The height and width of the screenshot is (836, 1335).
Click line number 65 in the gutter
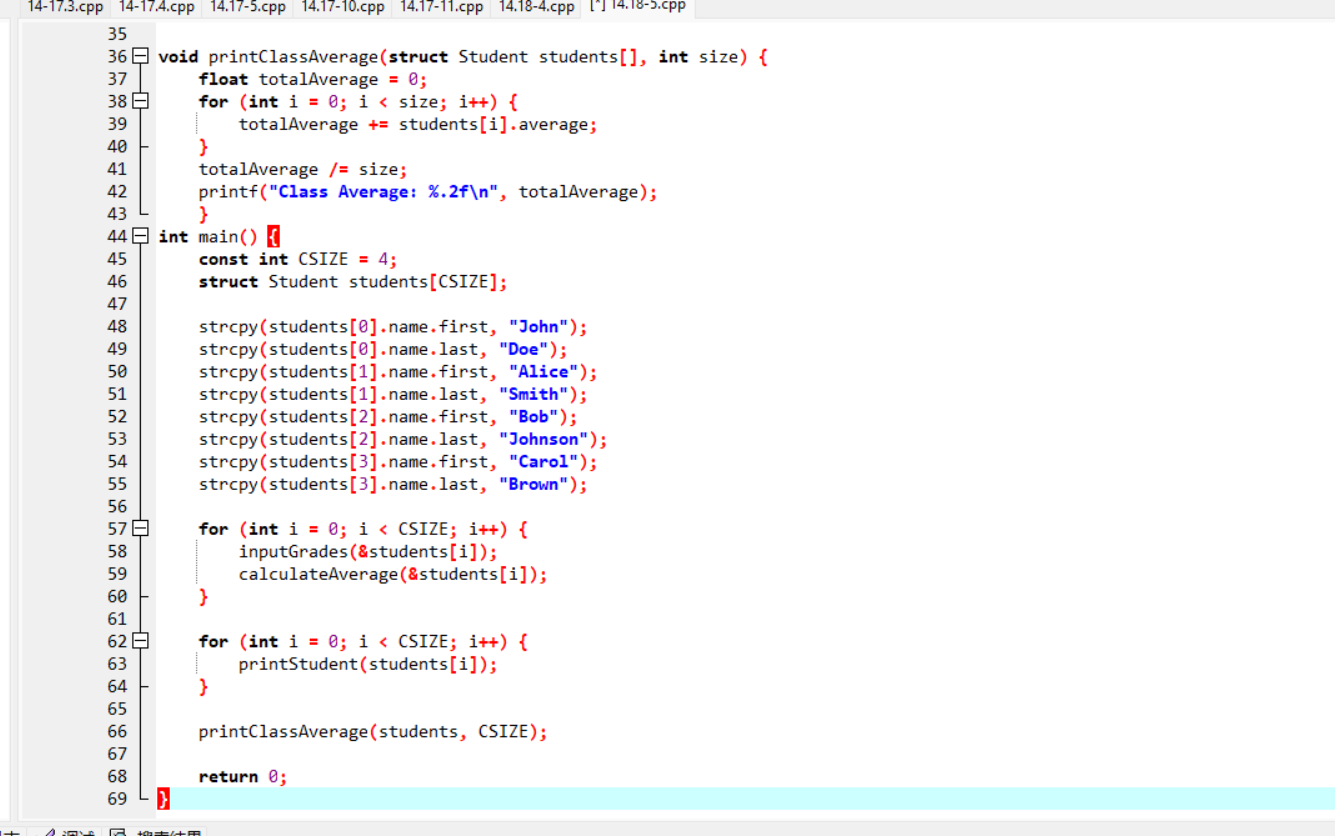point(117,709)
